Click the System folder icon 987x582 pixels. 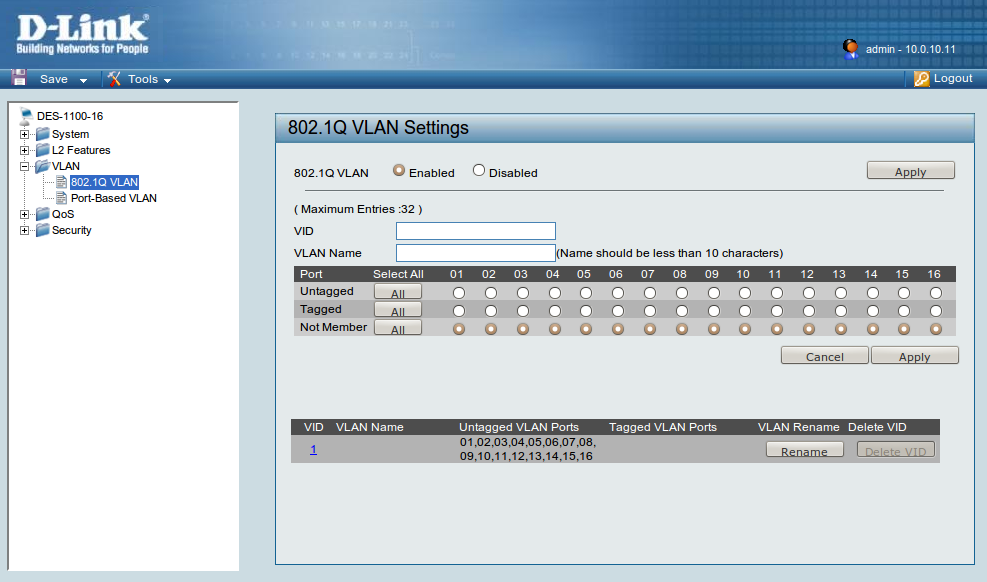click(x=42, y=134)
